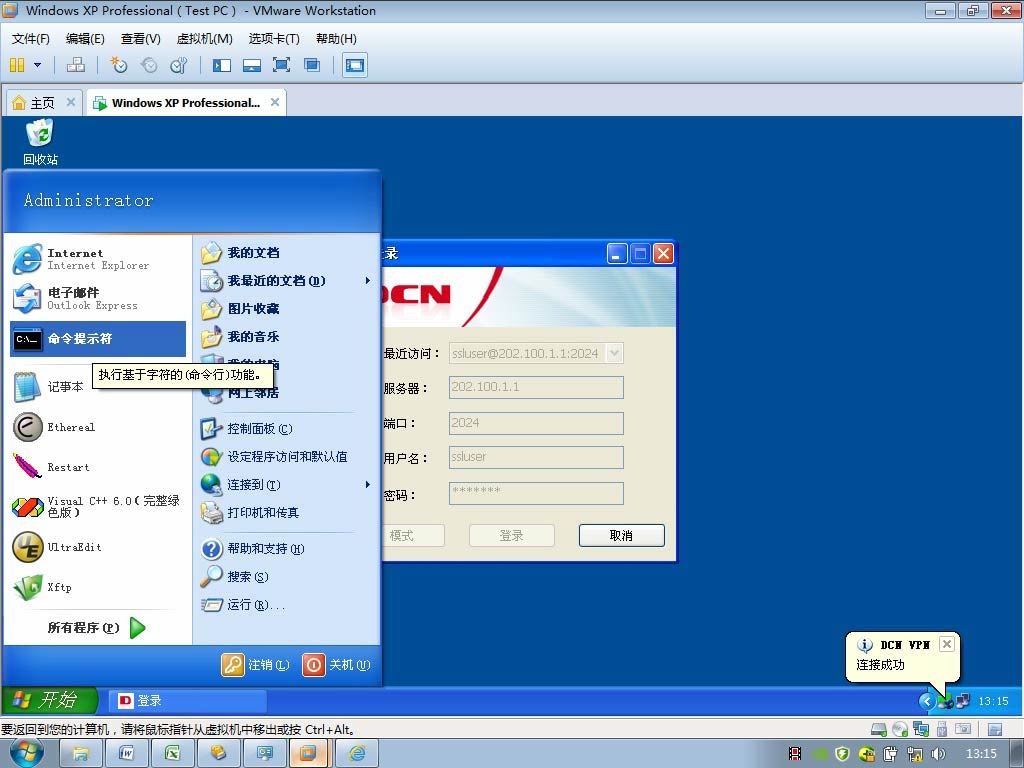Switch to the 主页 tab
Viewport: 1024px width, 768px height.
43,103
